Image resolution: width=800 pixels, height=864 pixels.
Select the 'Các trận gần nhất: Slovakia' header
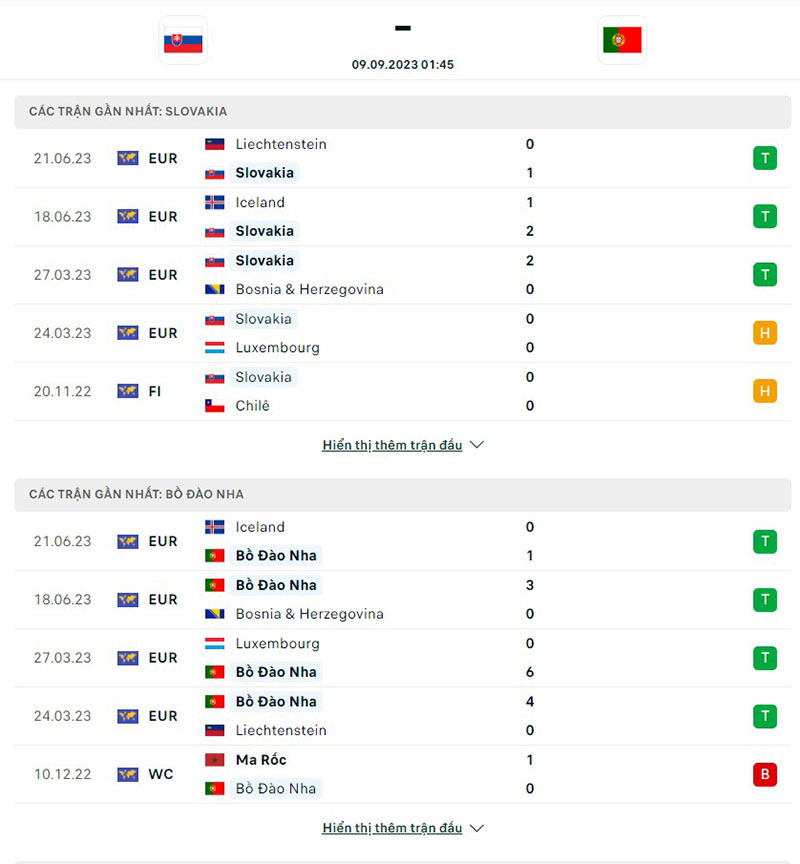pos(128,112)
